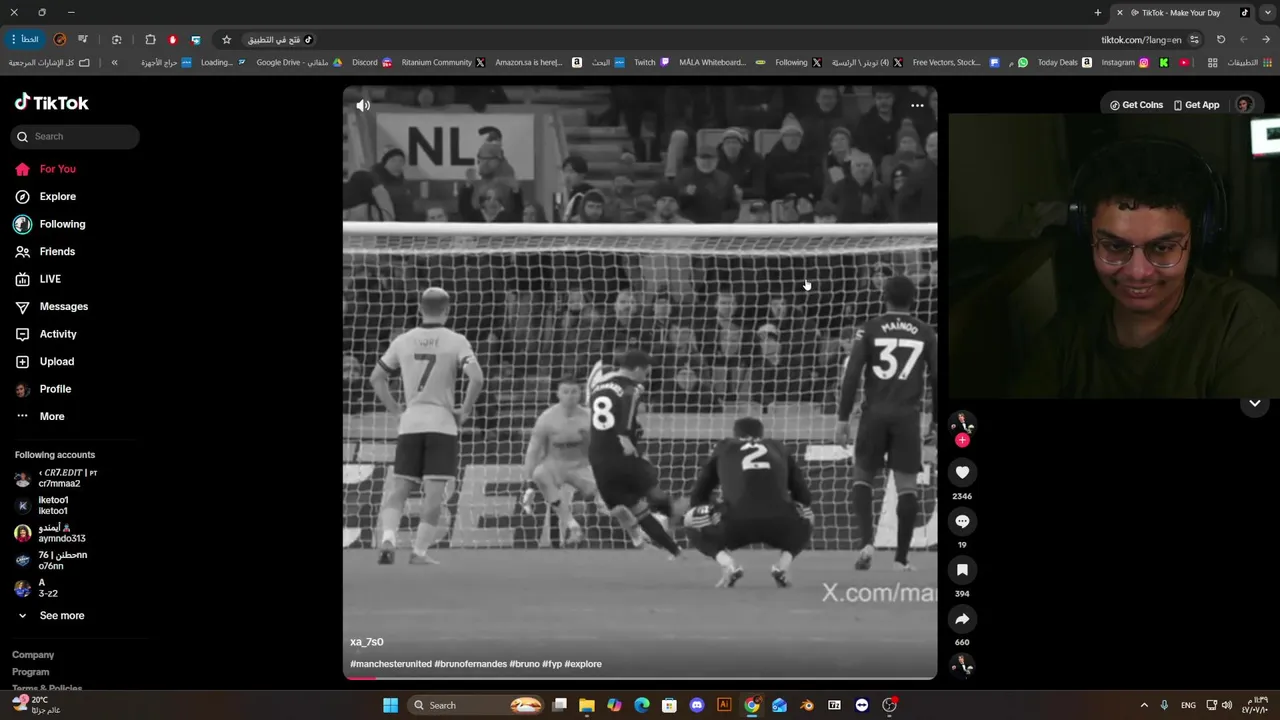This screenshot has width=1280, height=720.
Task: Open a new browser tab
Action: point(1097,13)
